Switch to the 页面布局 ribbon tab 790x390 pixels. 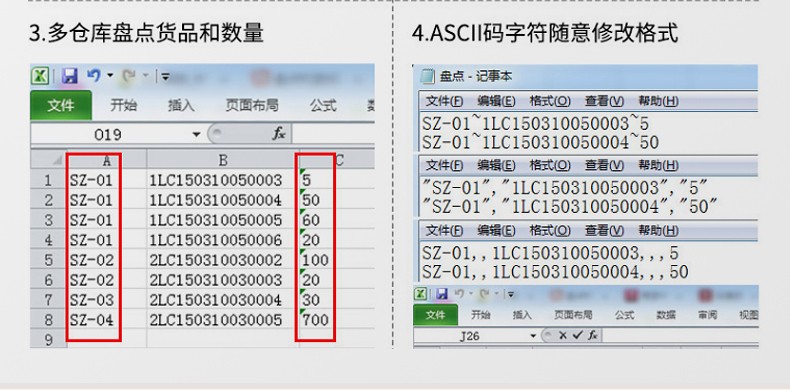[252, 105]
